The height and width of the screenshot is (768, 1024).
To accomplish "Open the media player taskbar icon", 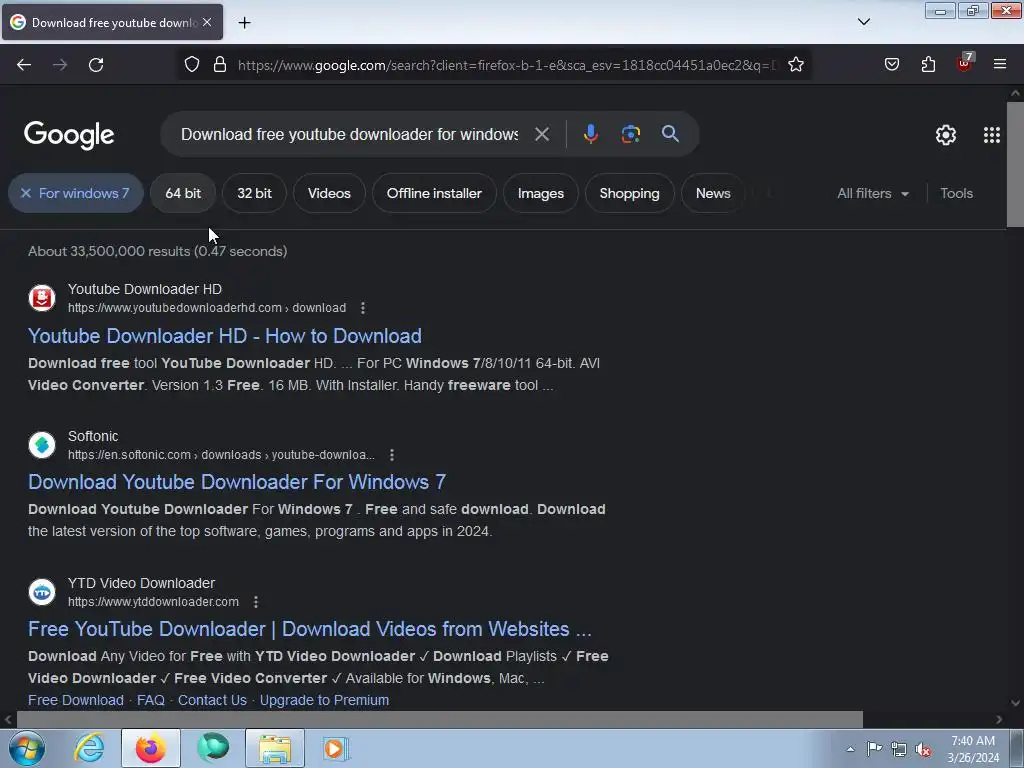I will (x=335, y=748).
